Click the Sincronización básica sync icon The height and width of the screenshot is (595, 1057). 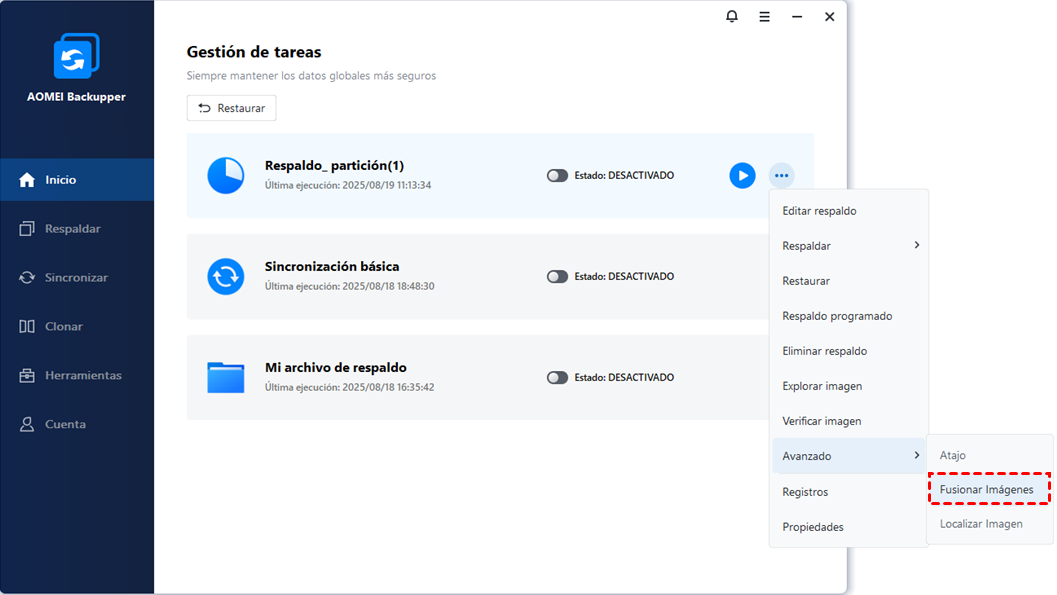coord(226,276)
